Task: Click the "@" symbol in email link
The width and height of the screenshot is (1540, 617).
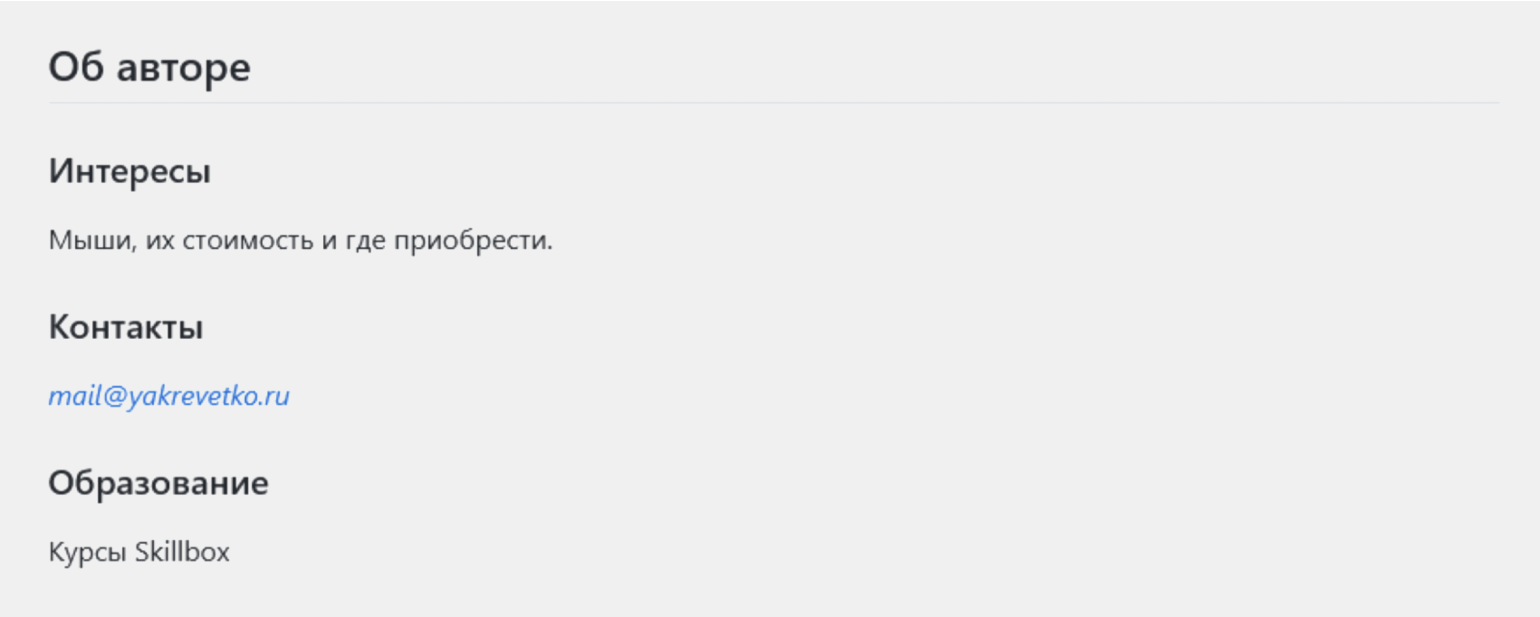Action: 112,396
